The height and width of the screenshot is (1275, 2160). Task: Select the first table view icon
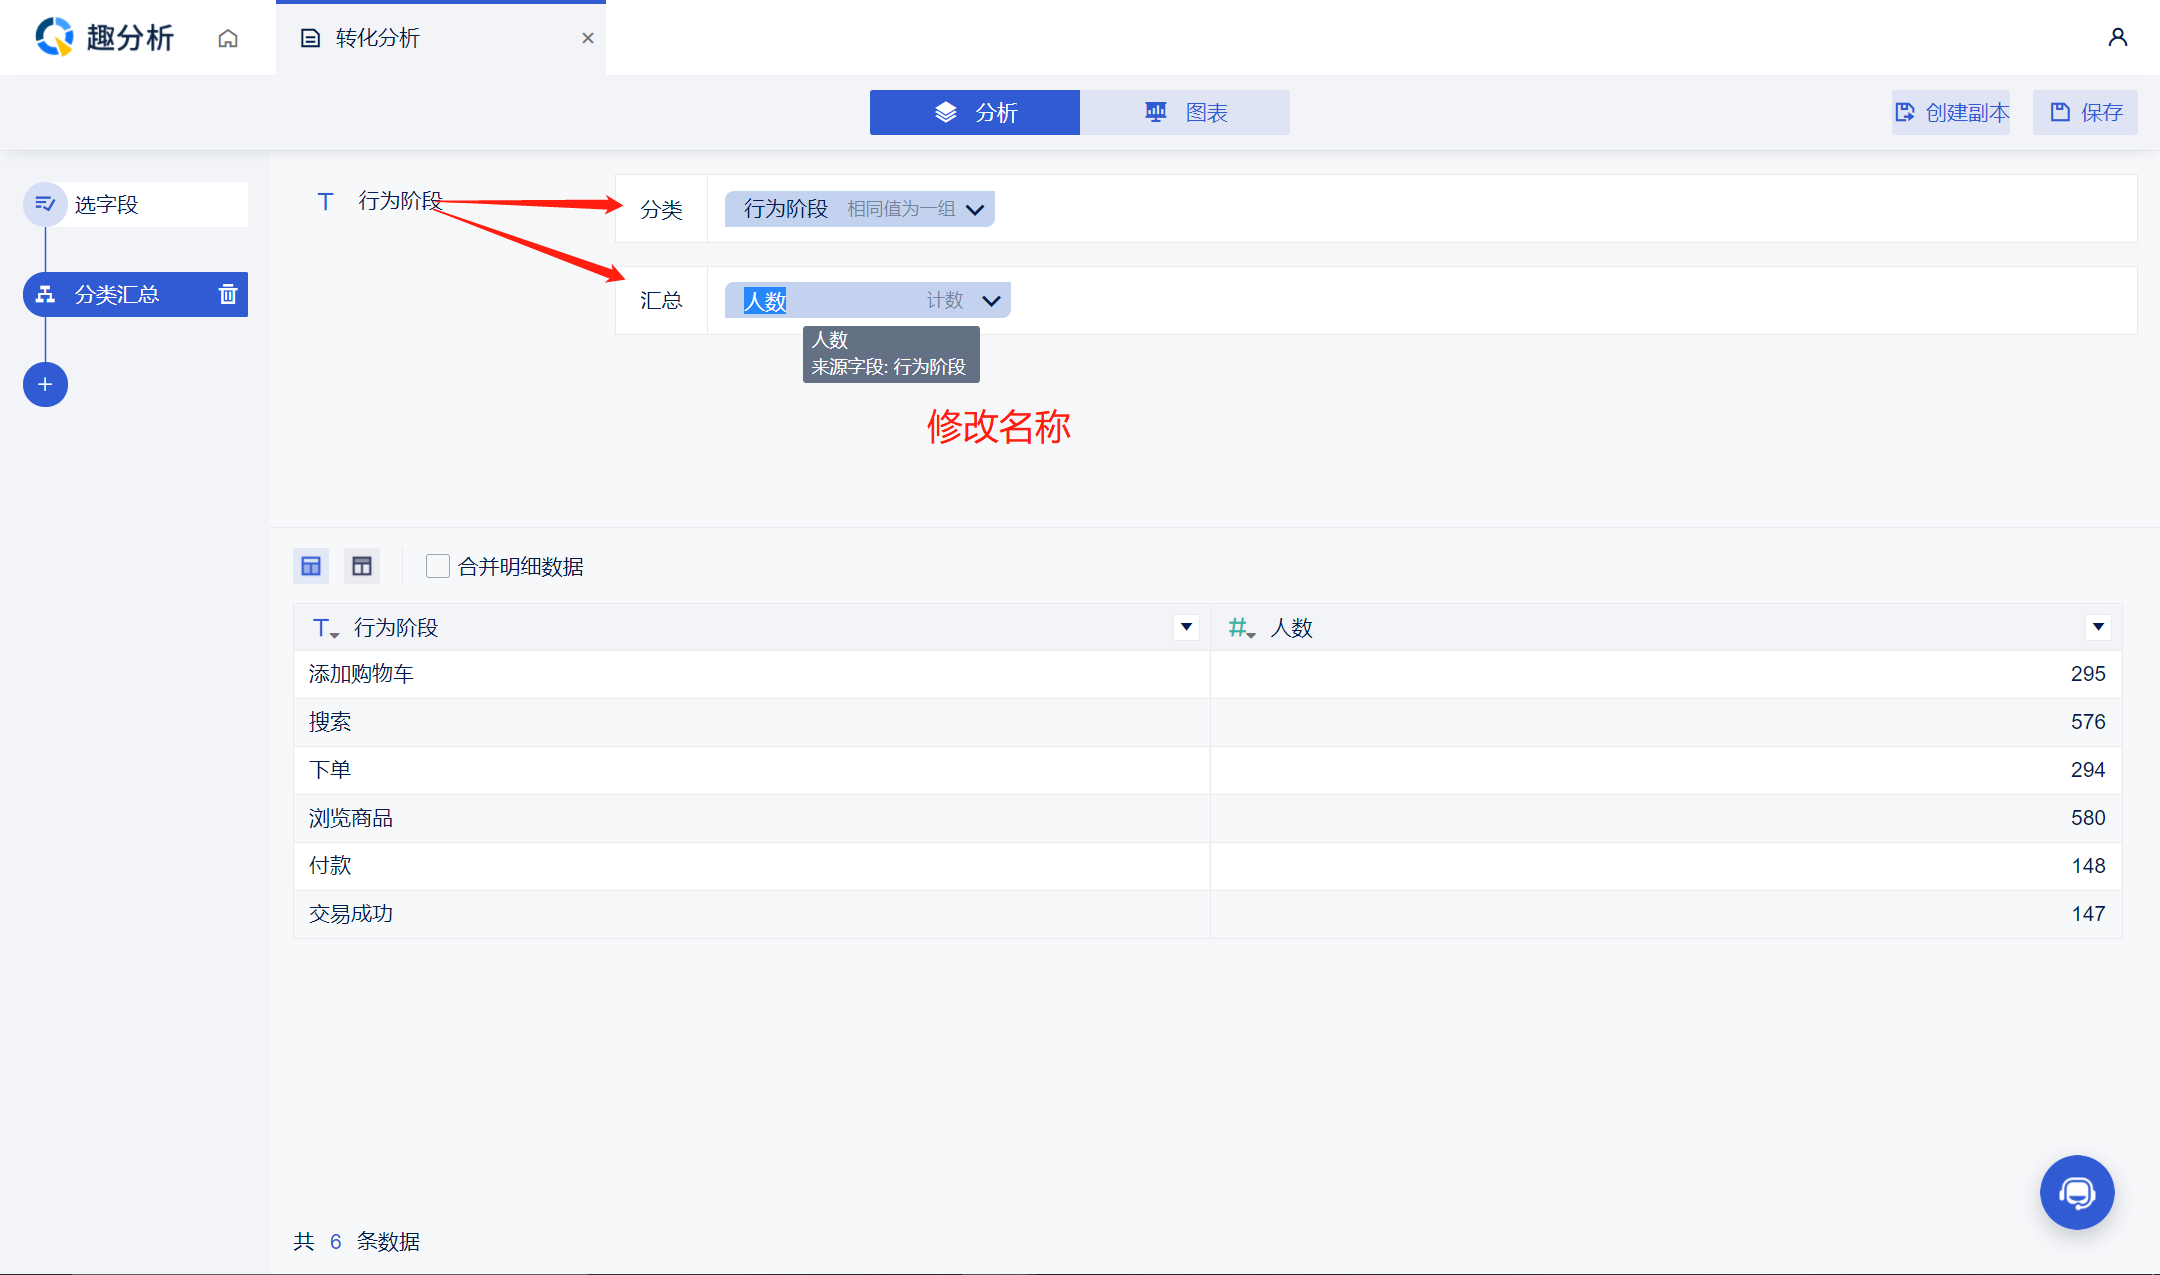[311, 566]
